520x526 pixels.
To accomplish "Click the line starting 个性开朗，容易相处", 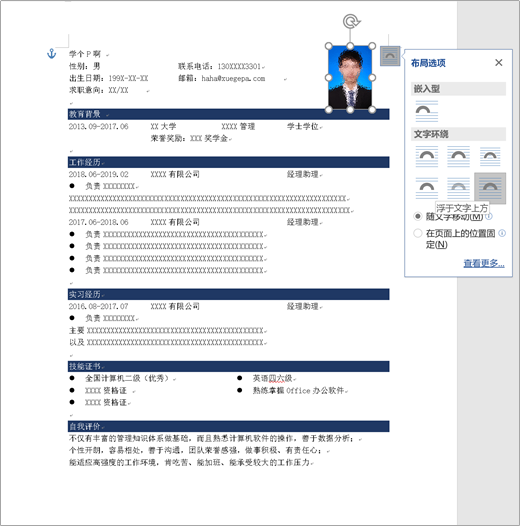I will tap(195, 451).
